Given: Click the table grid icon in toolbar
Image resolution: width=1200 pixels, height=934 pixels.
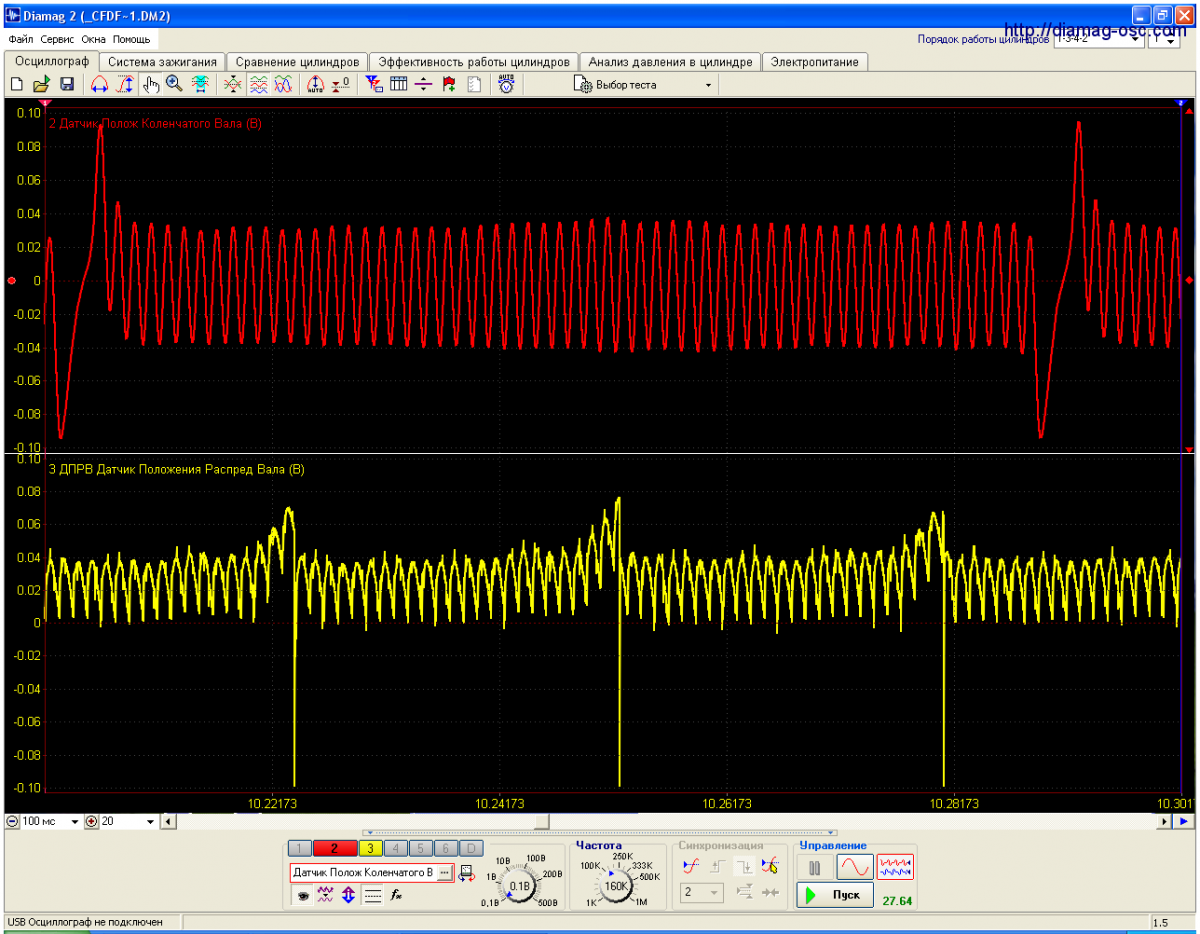Looking at the screenshot, I should coord(399,85).
